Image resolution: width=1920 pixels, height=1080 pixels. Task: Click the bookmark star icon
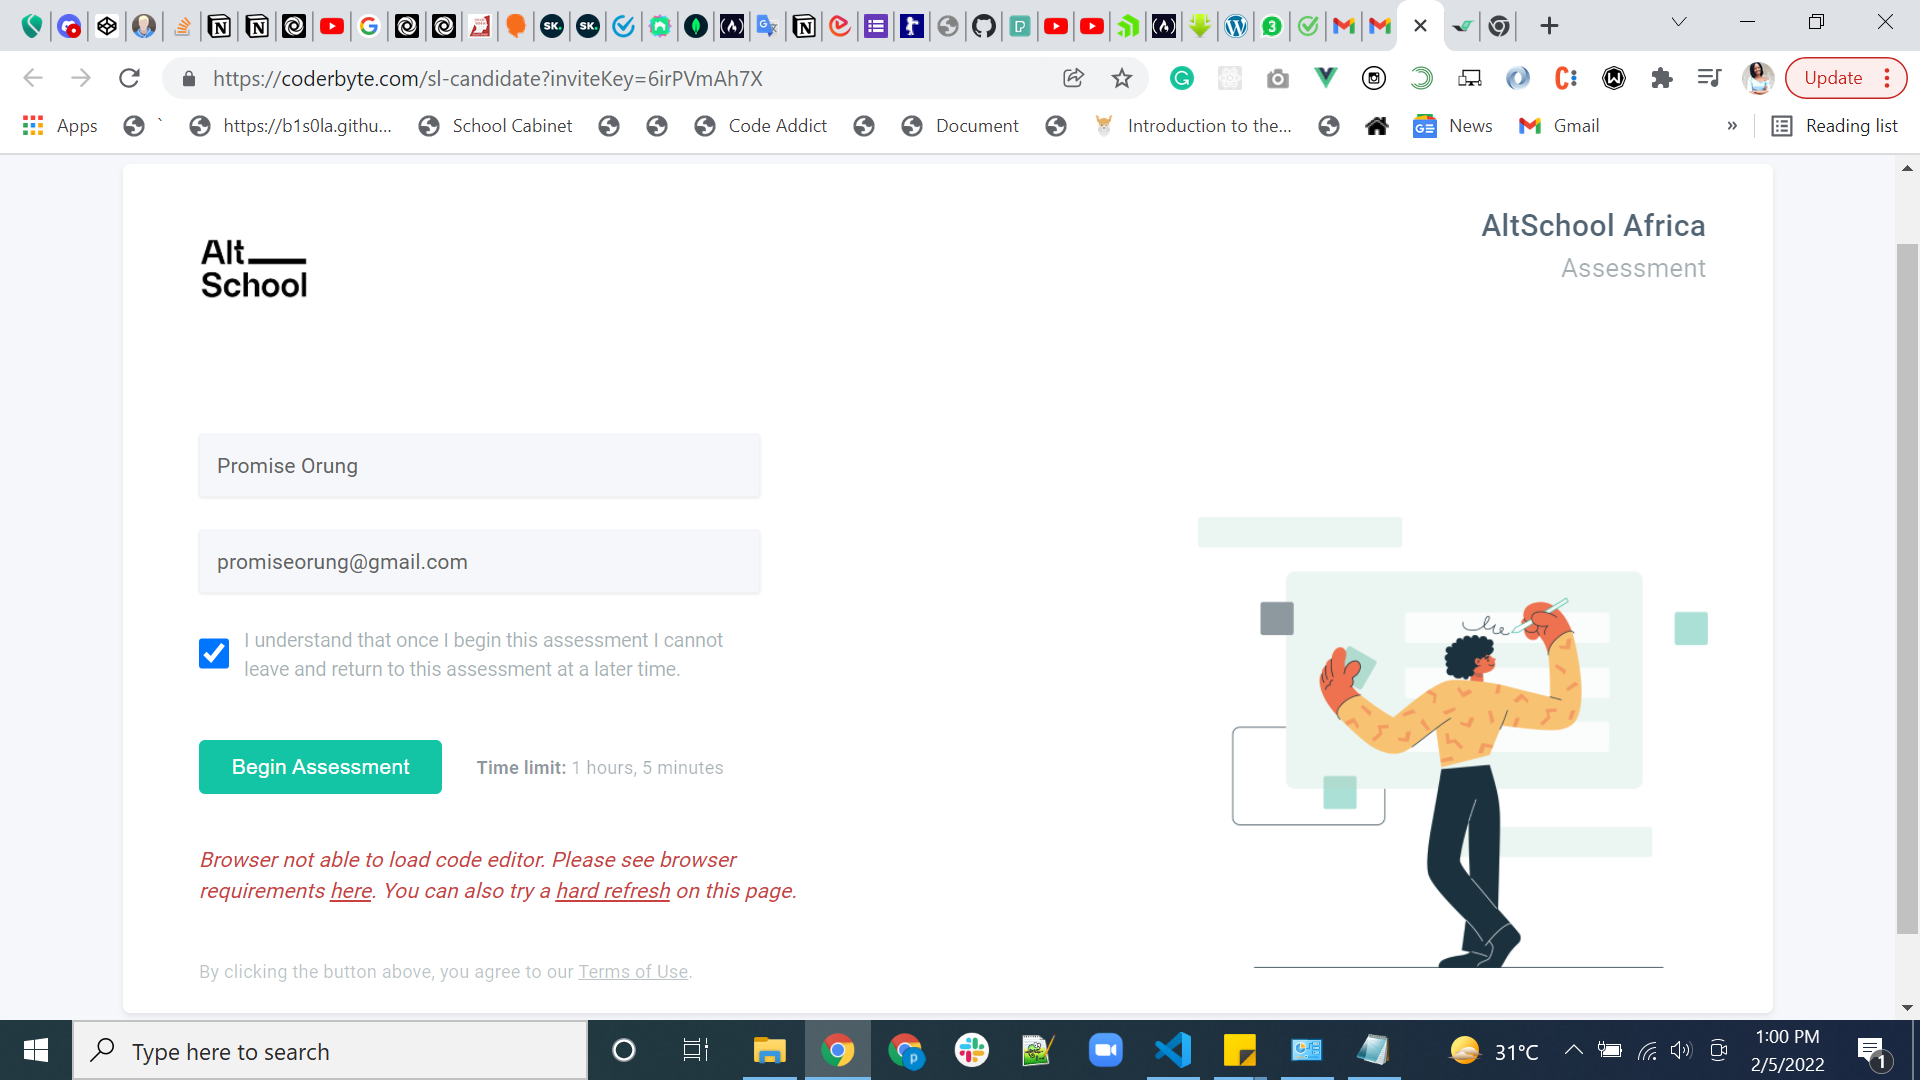coord(1122,78)
